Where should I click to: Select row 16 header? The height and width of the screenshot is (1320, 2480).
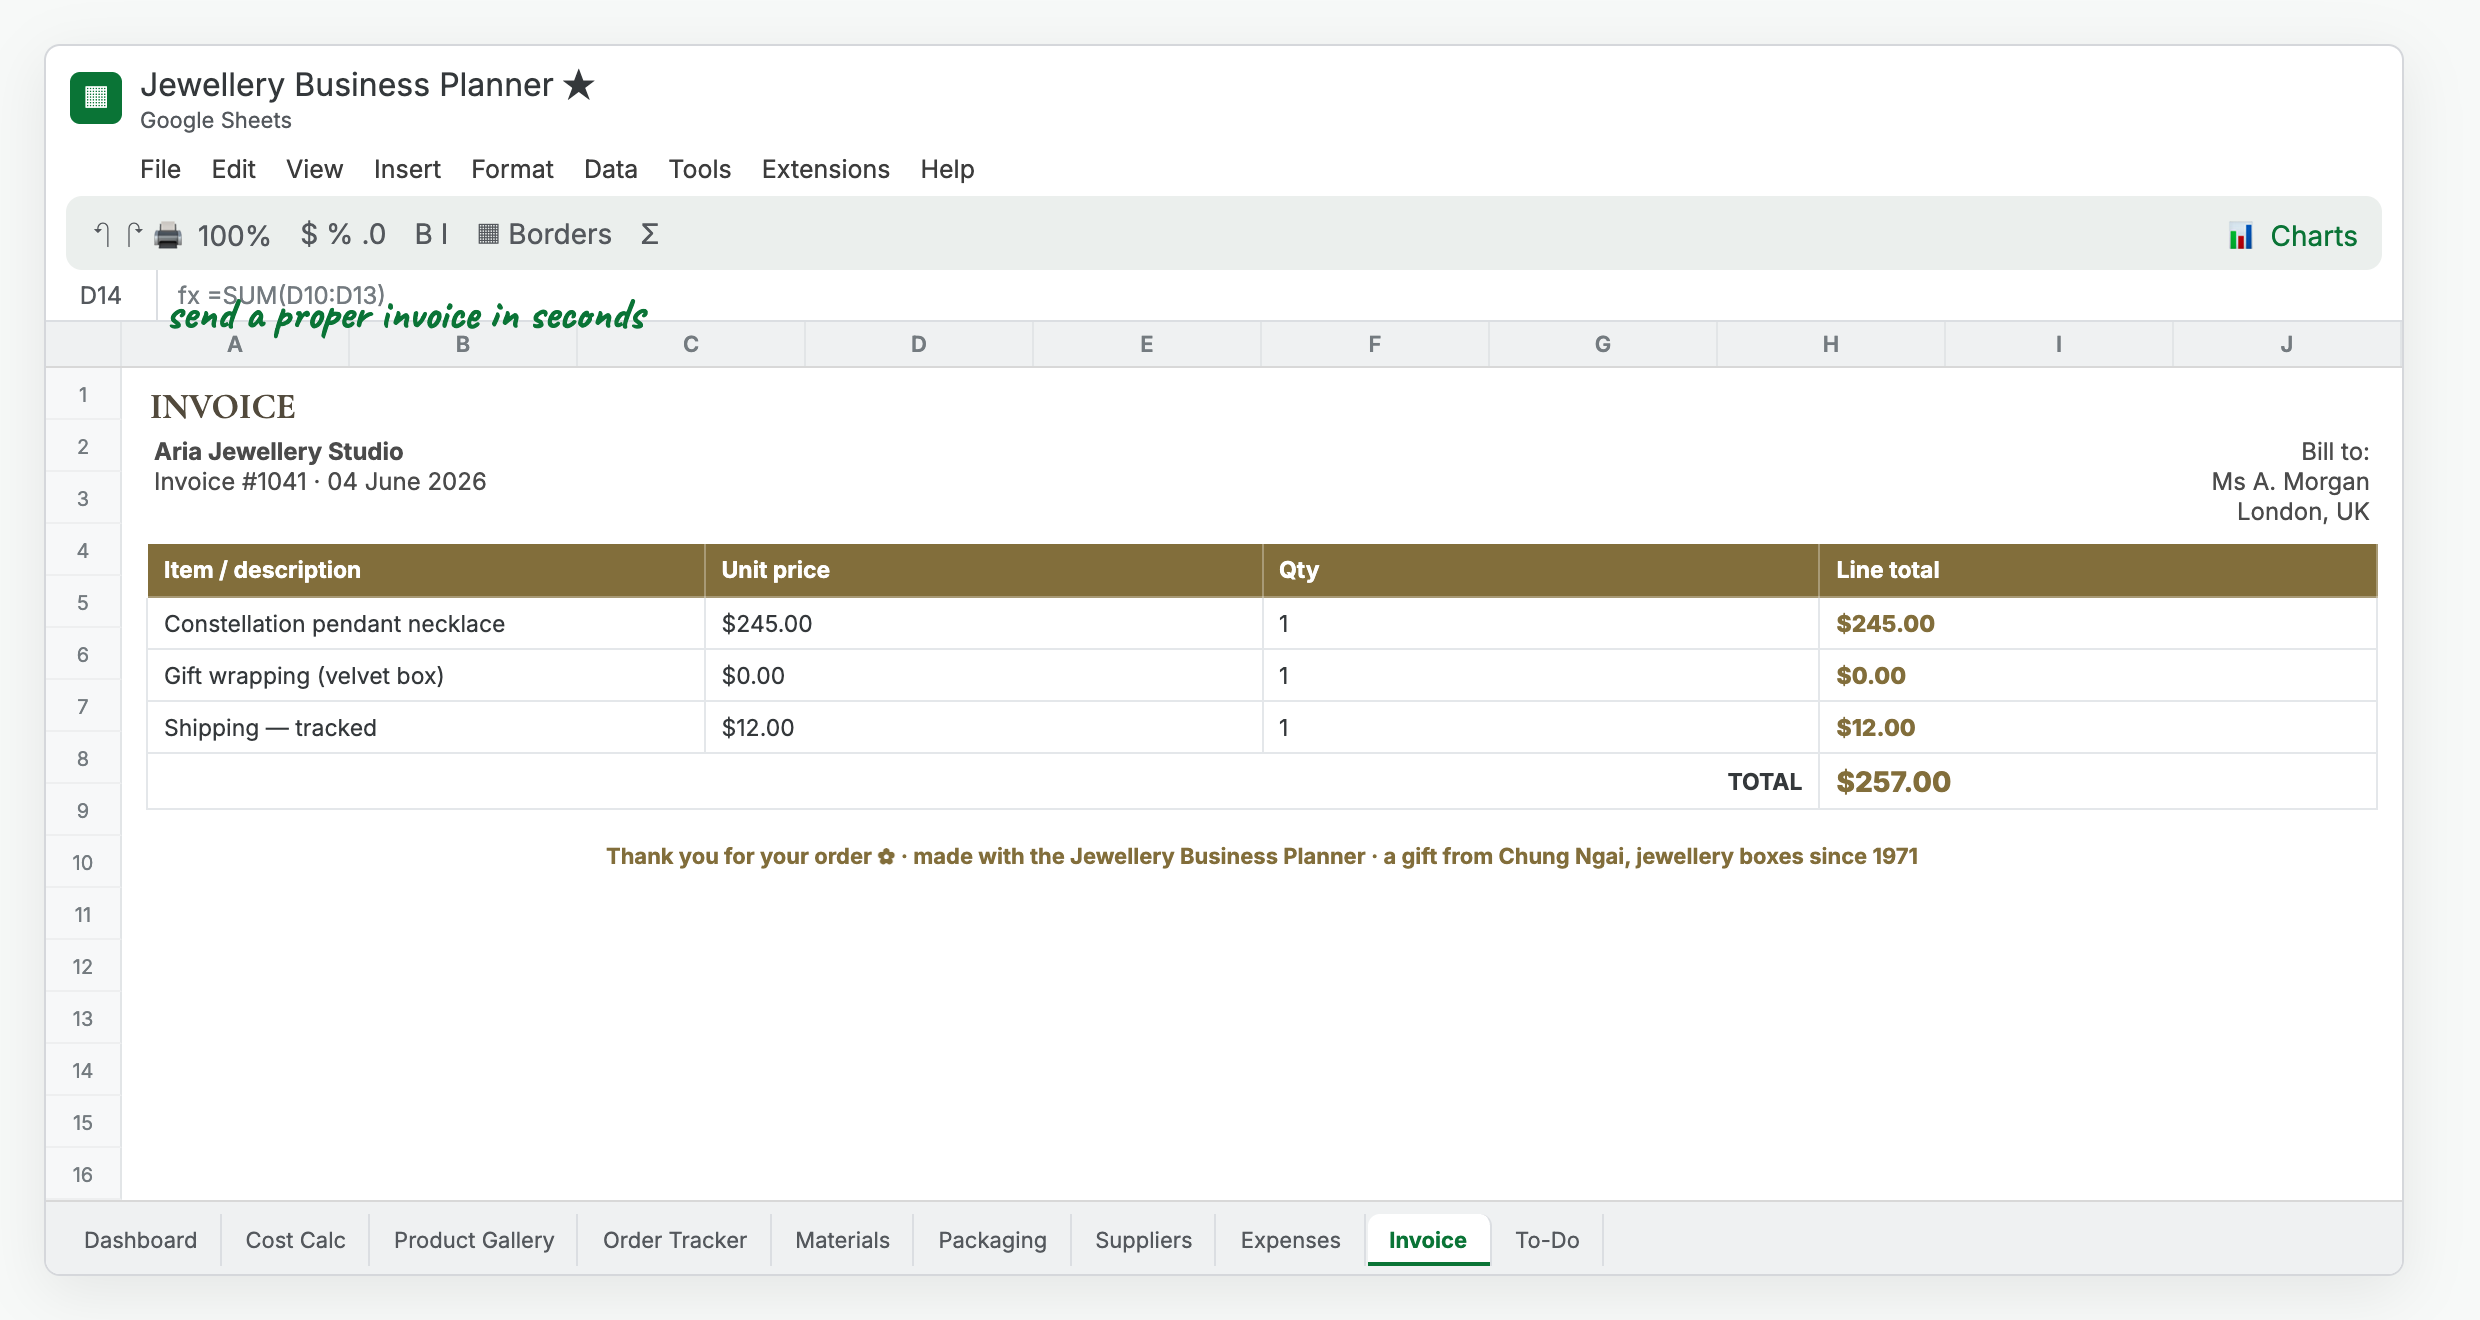tap(83, 1175)
